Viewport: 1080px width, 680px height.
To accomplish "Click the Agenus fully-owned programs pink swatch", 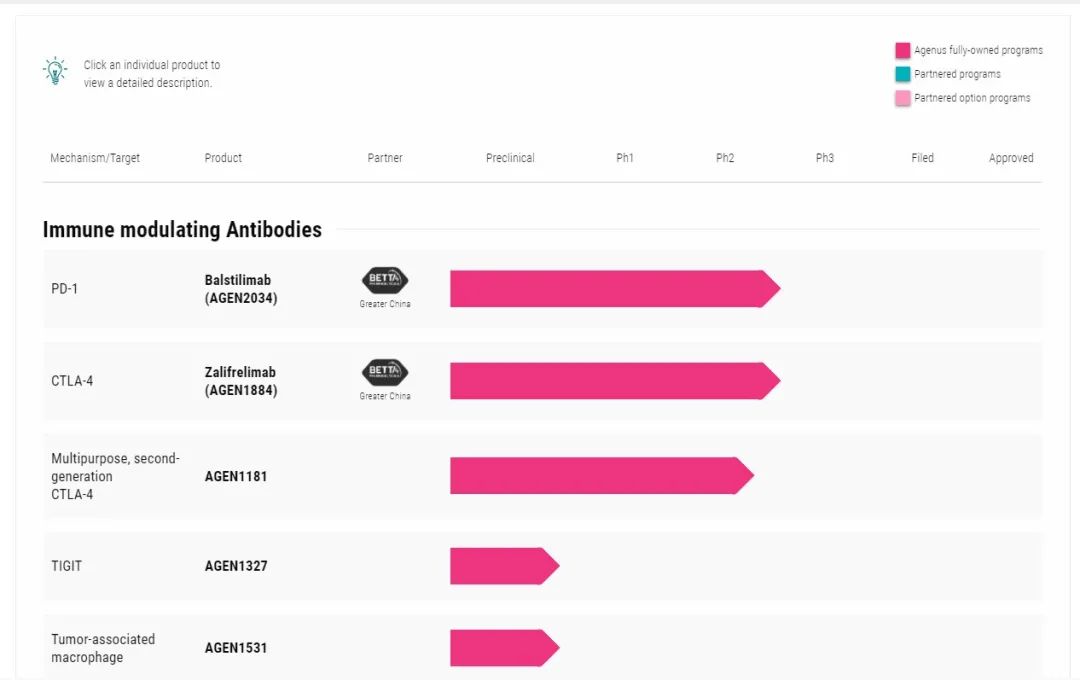I will 903,50.
